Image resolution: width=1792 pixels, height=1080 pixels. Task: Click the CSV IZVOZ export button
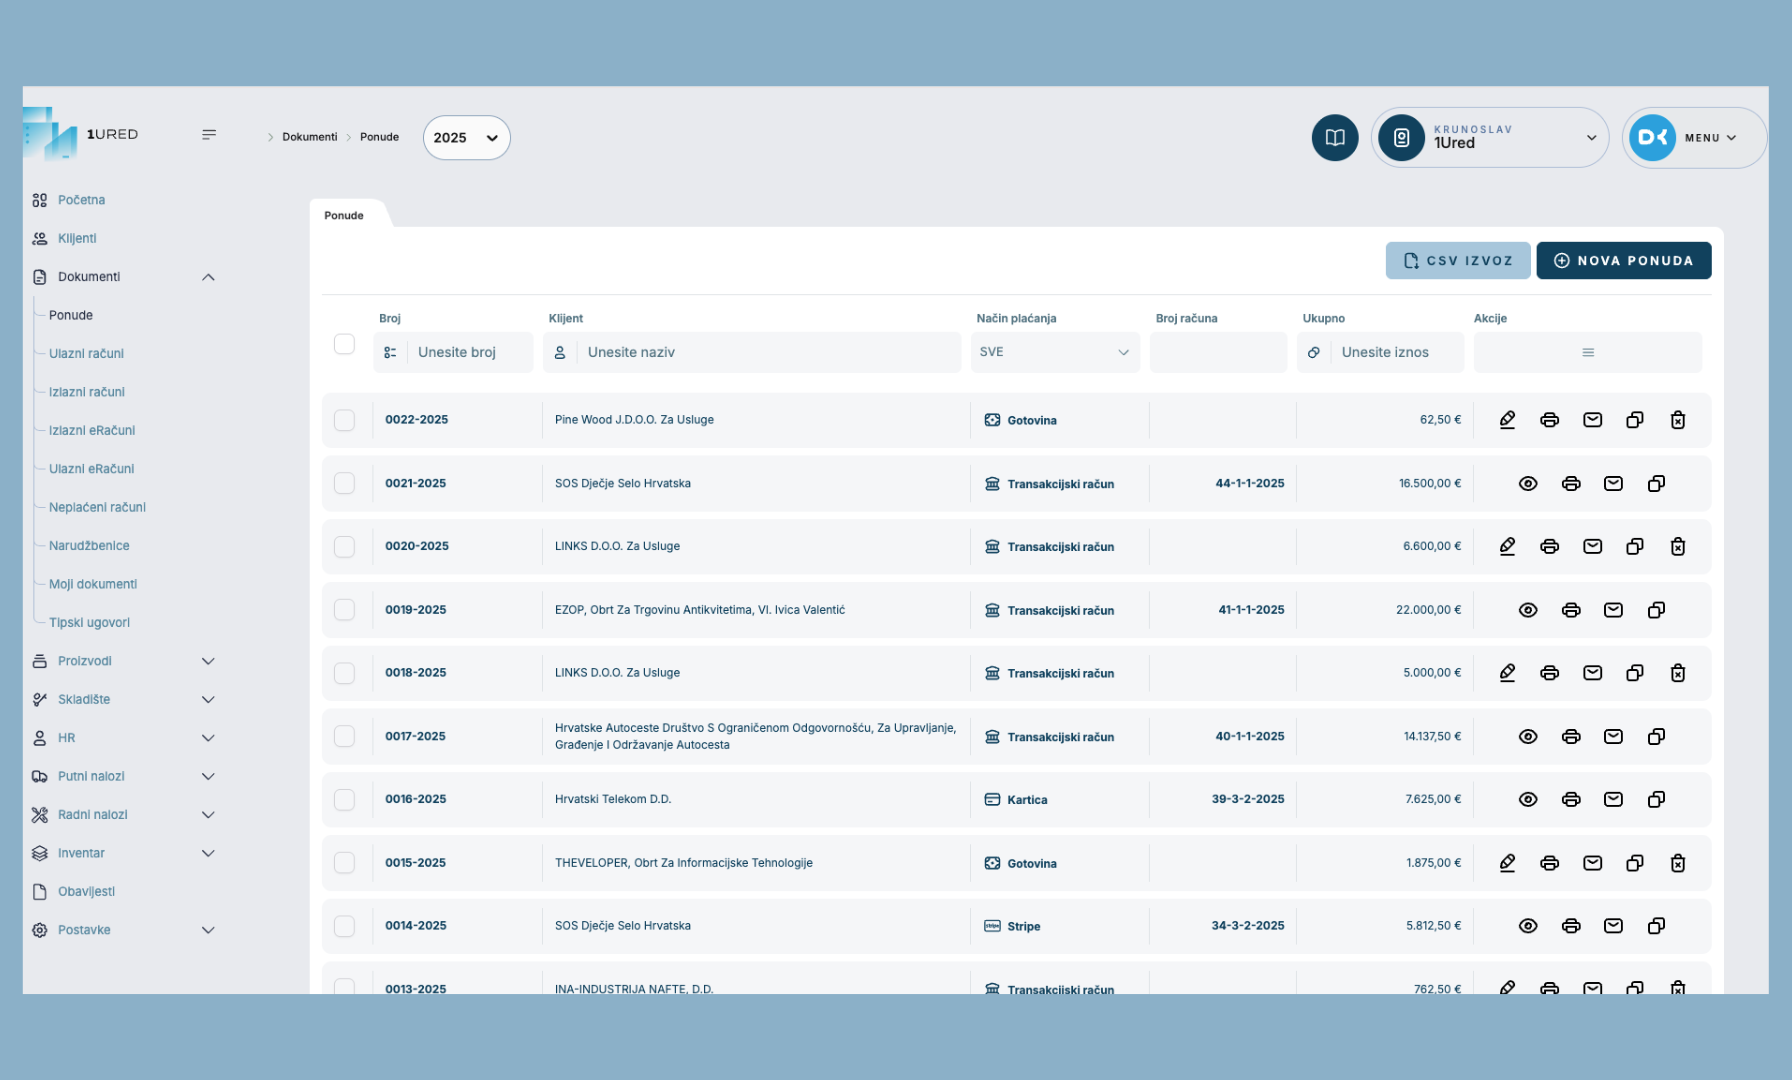tap(1457, 261)
